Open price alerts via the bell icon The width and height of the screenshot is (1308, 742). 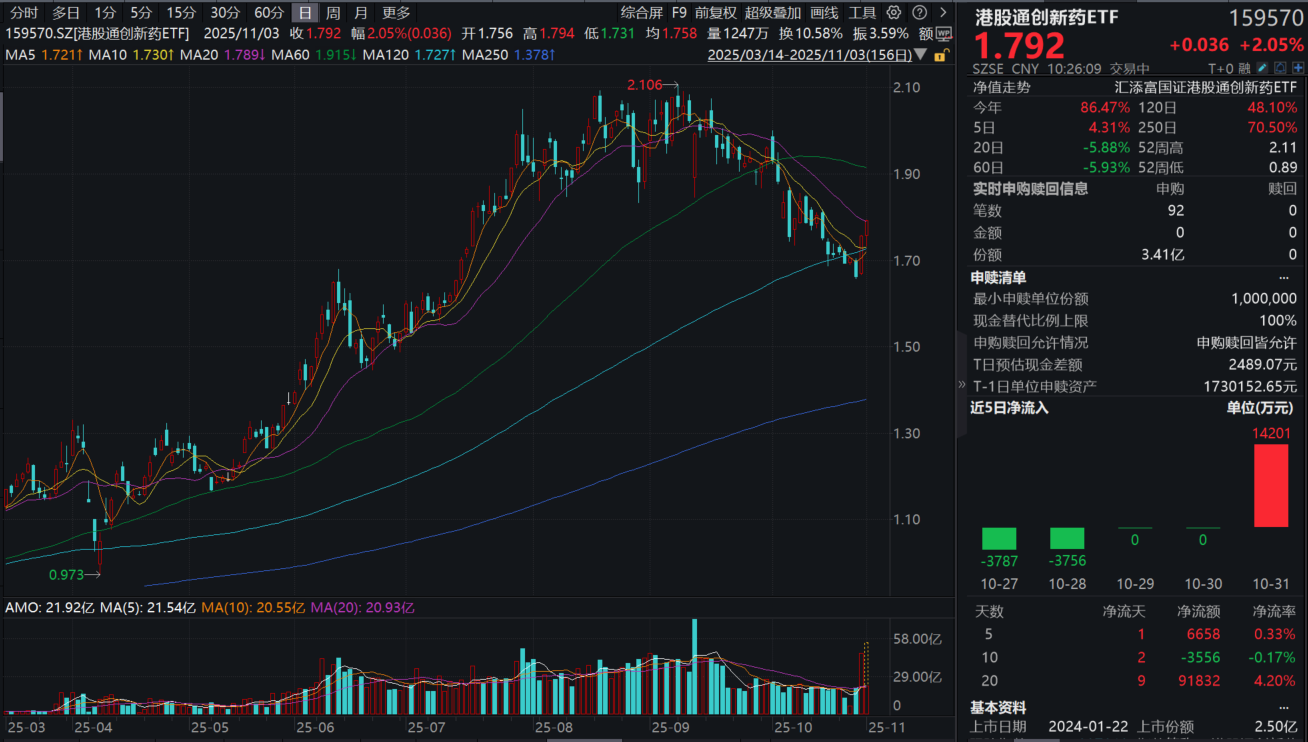click(x=1281, y=68)
